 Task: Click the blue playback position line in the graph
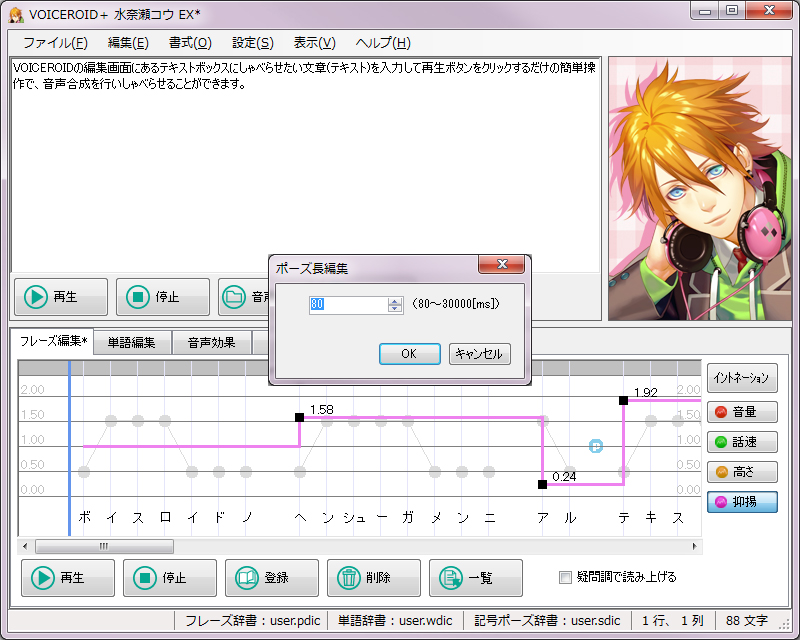point(69,448)
